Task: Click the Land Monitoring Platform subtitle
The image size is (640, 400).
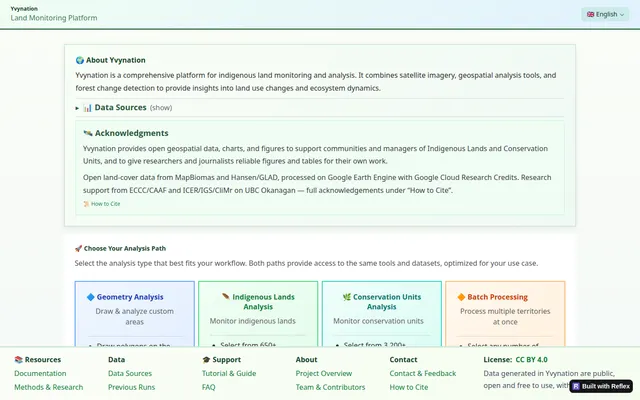Action: tap(54, 18)
